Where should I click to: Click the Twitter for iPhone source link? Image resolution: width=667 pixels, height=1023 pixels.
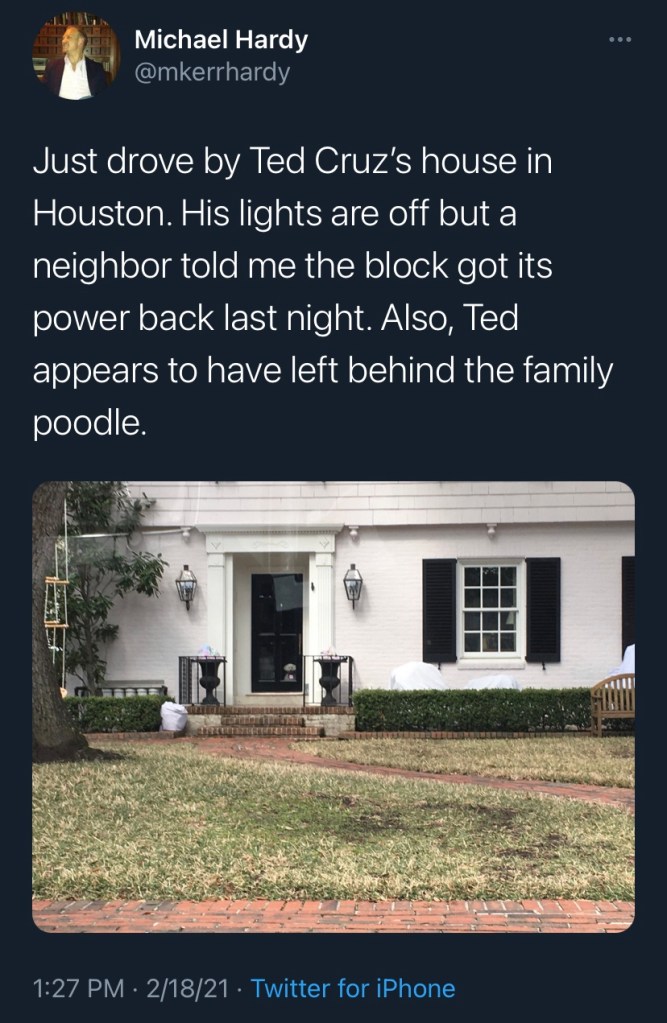(353, 989)
